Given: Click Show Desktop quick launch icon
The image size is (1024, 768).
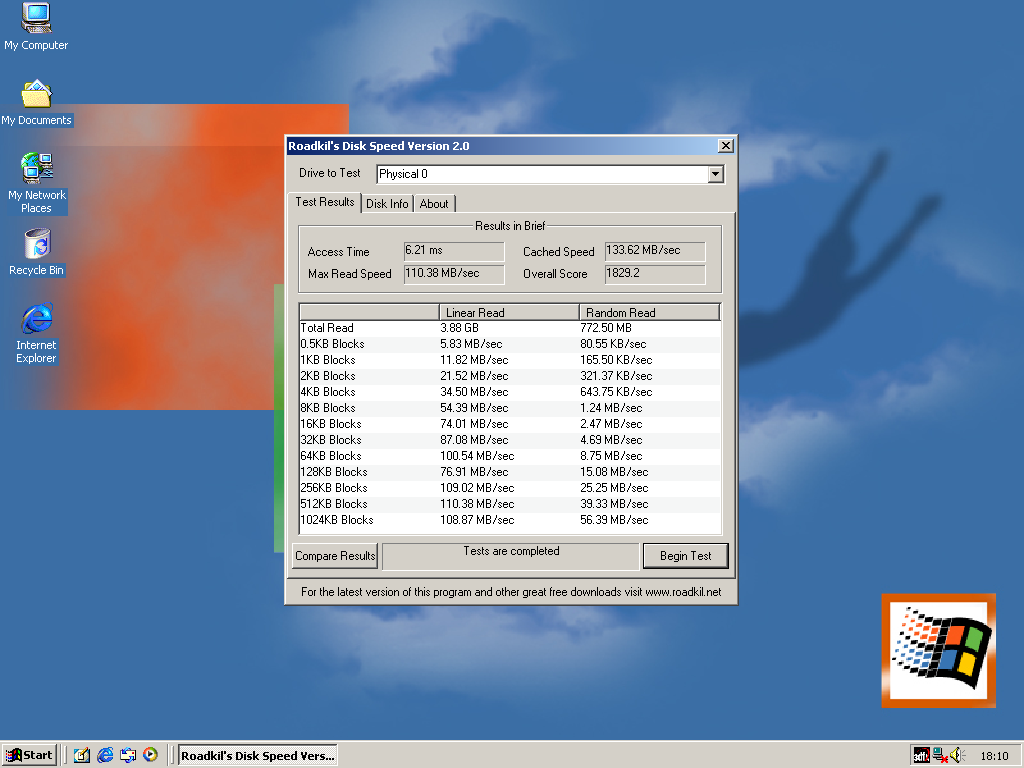Looking at the screenshot, I should (82, 755).
